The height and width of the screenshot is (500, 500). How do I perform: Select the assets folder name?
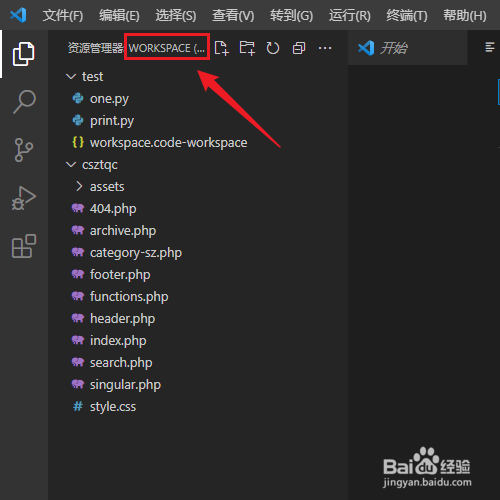(x=107, y=187)
